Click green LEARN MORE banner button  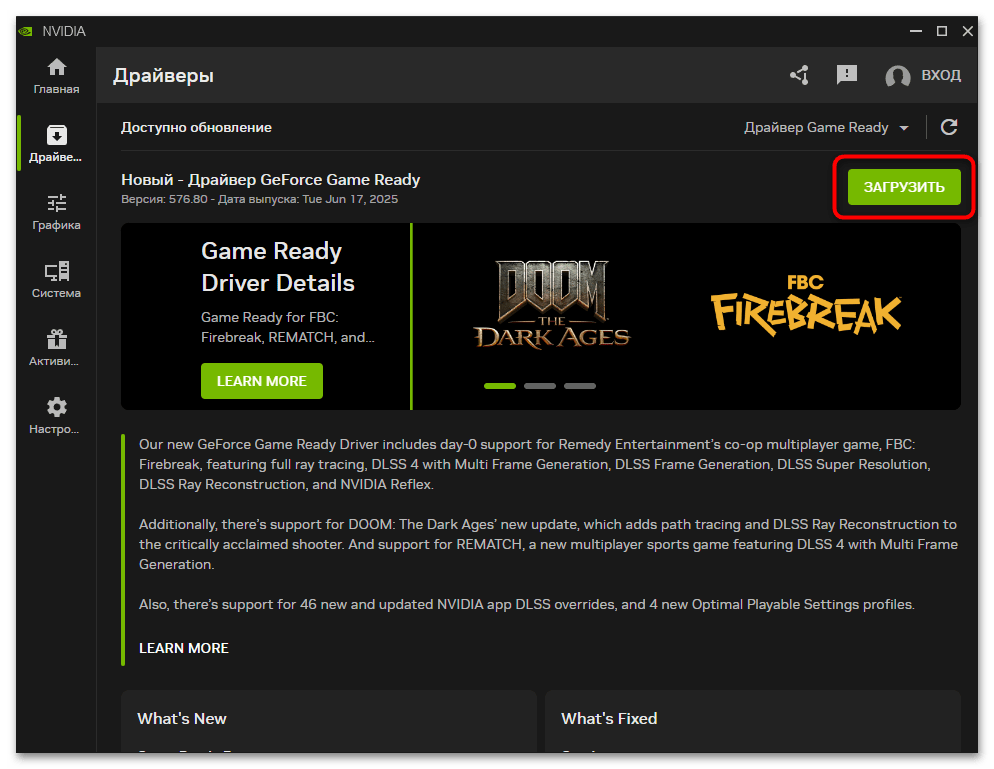coord(262,381)
